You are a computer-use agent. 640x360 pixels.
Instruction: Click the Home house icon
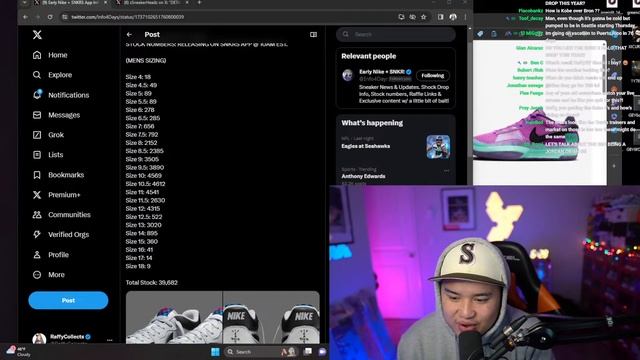(x=37, y=55)
